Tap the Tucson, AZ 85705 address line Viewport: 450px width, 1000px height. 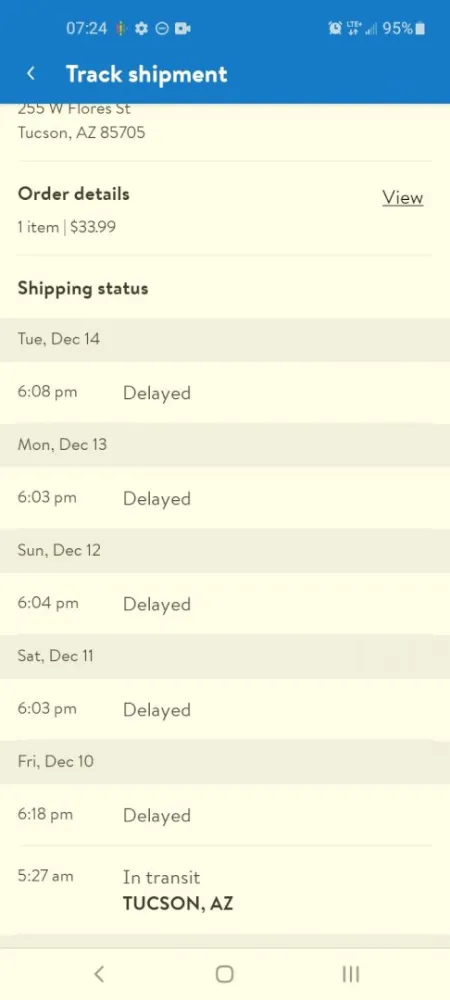click(x=82, y=133)
